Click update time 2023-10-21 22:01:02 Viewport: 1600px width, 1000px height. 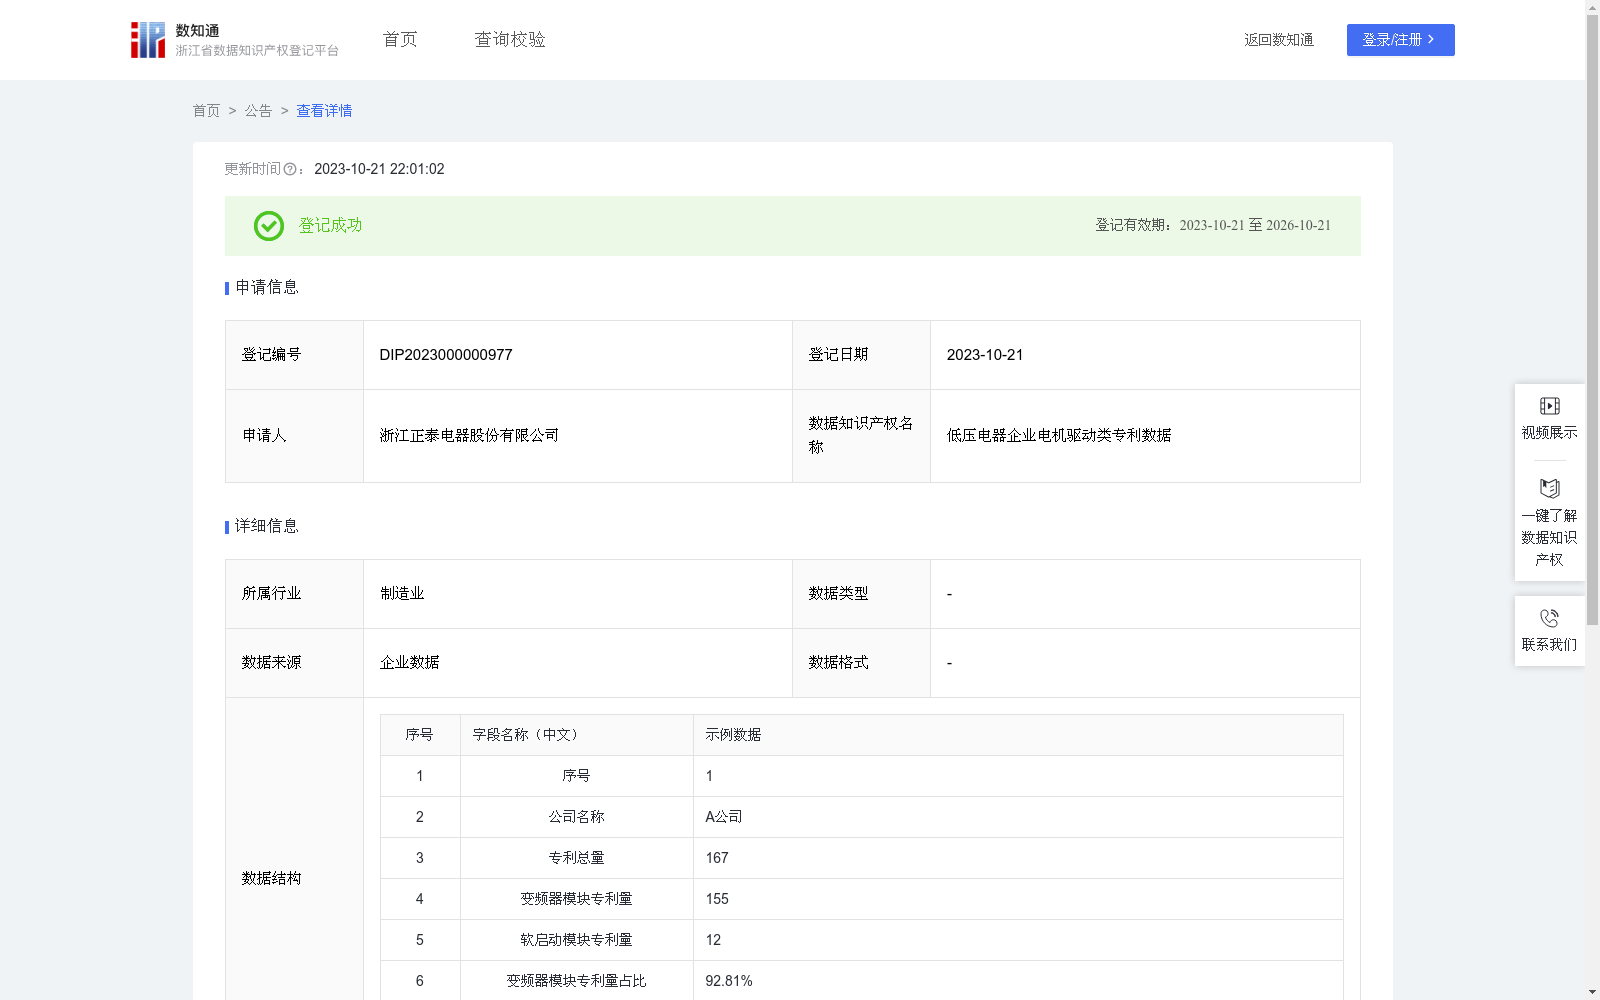(379, 169)
